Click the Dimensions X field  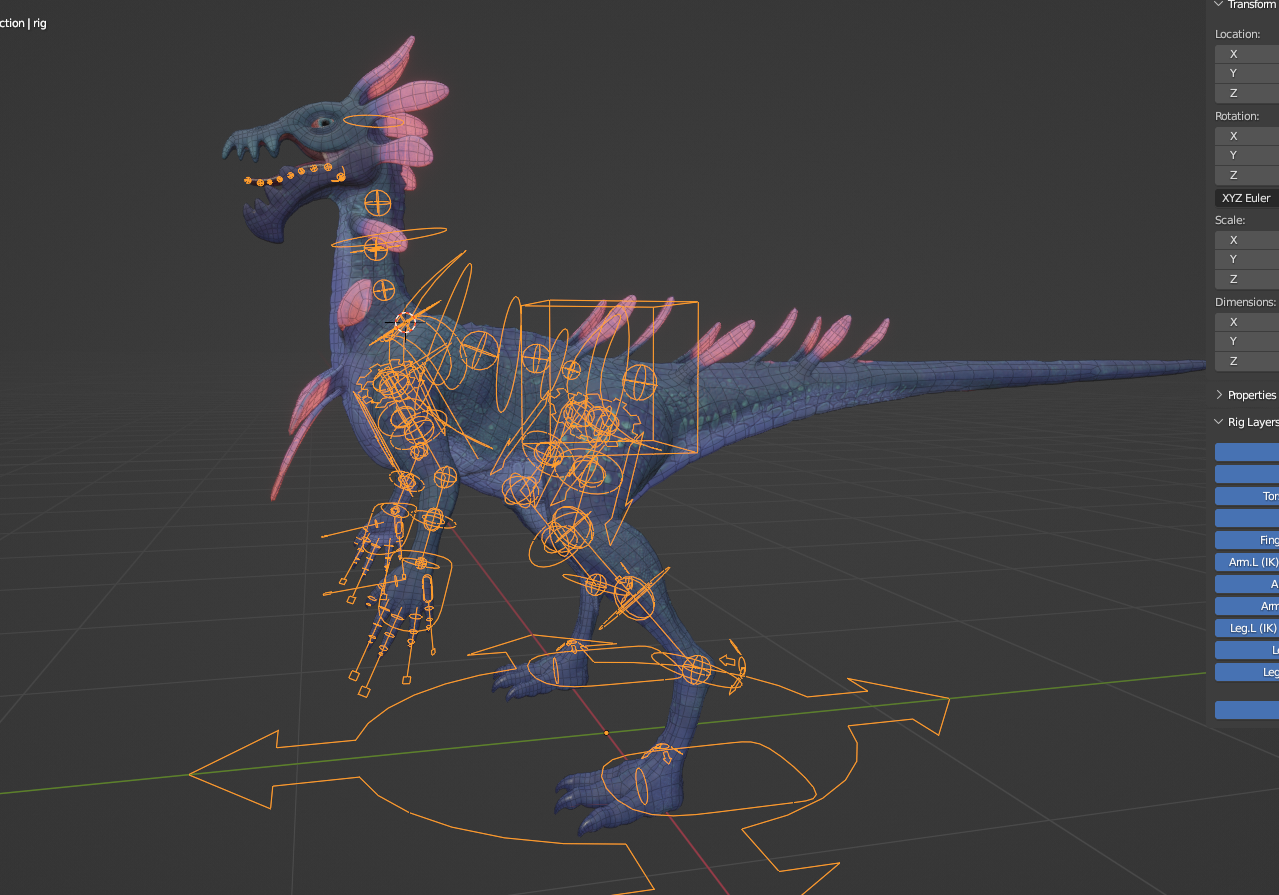click(x=1247, y=322)
